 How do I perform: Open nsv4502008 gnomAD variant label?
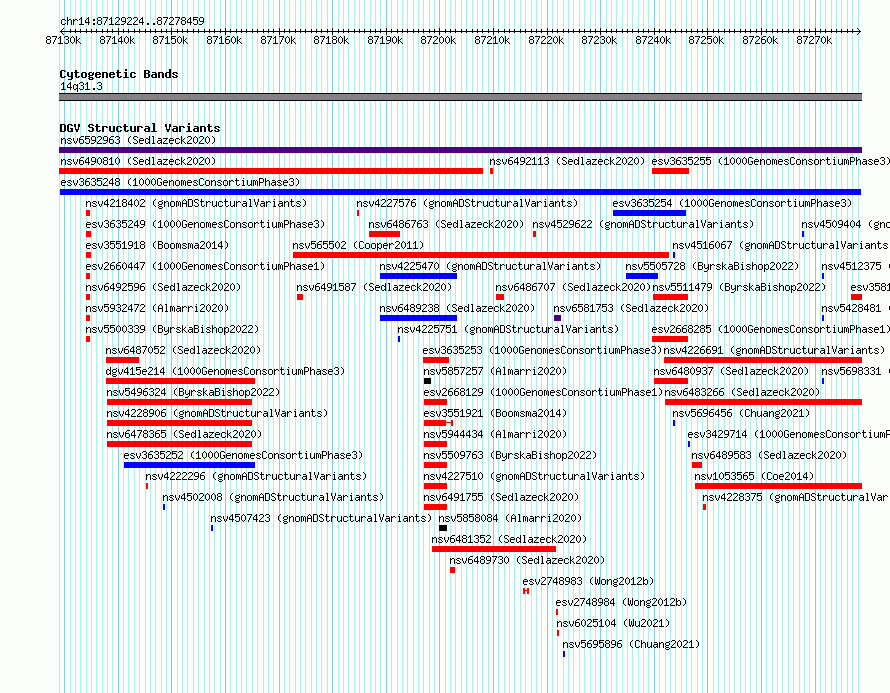point(273,497)
